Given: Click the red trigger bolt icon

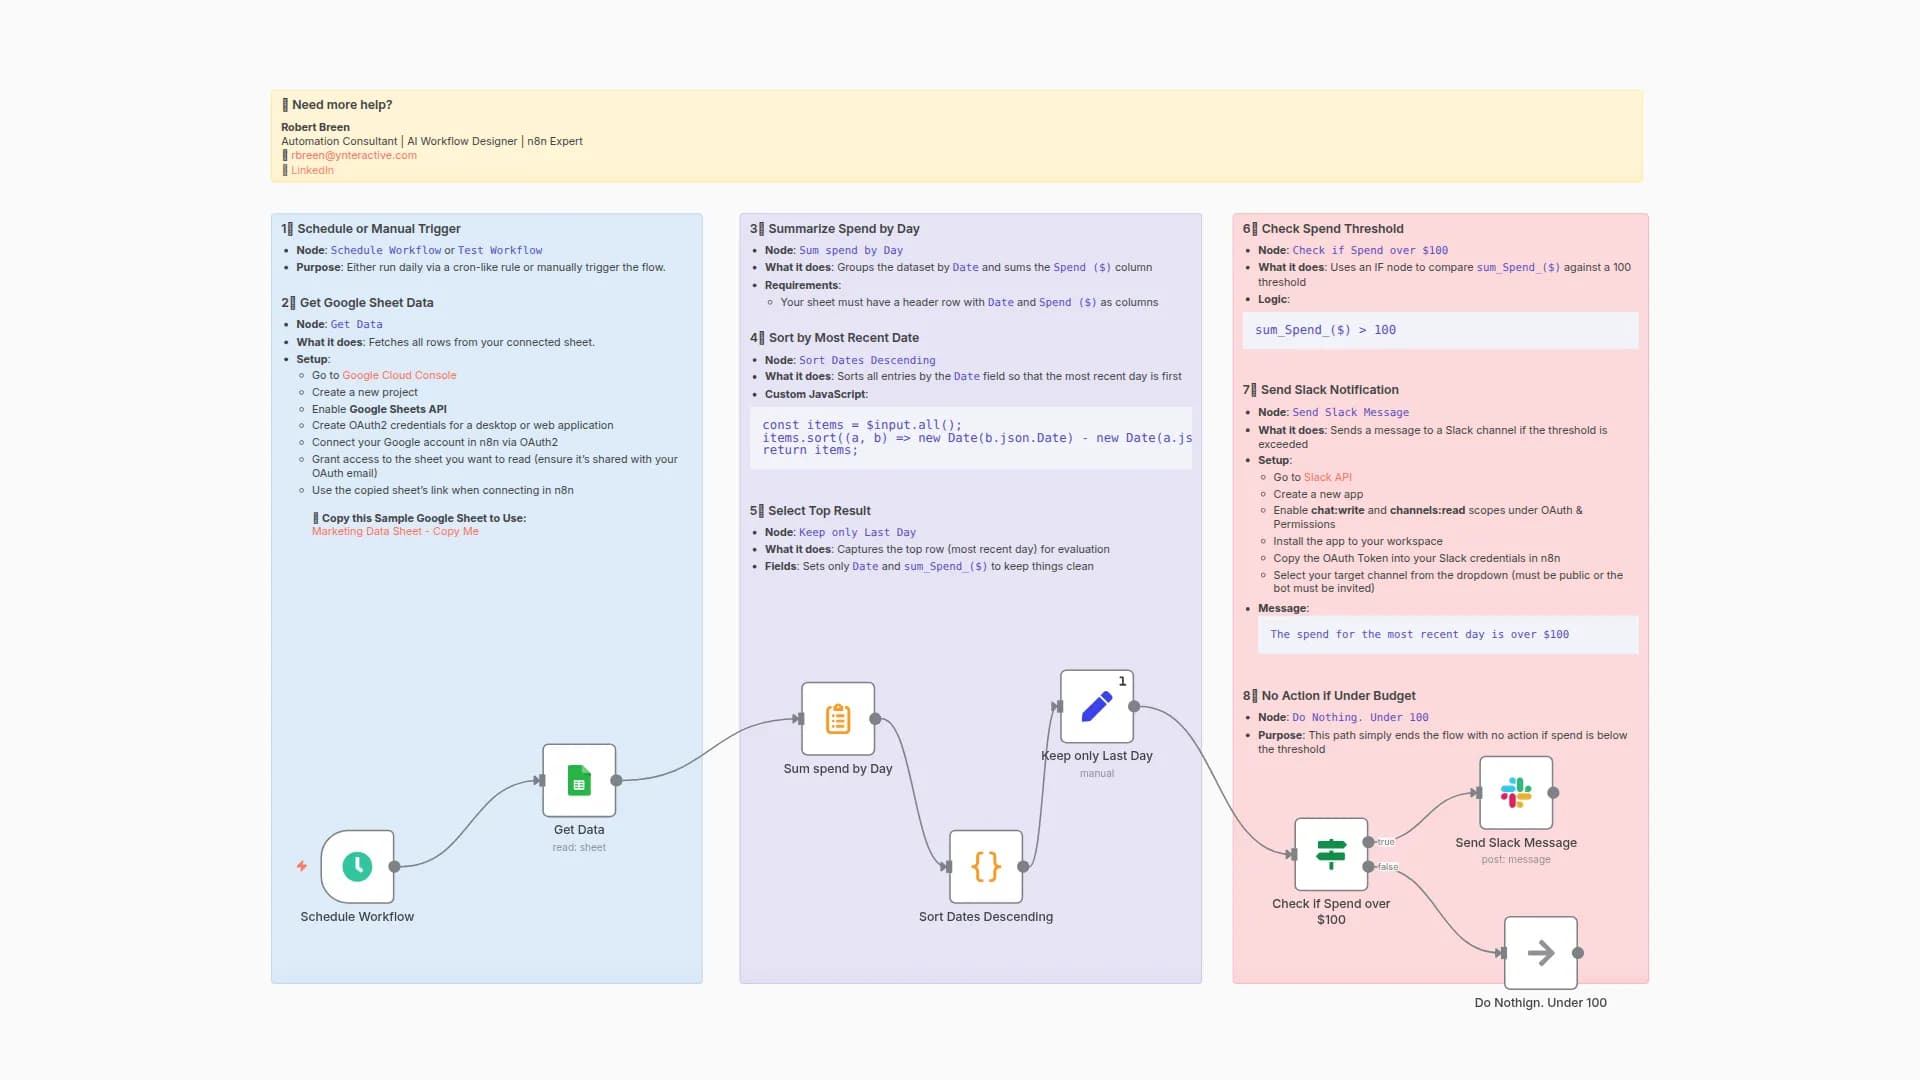Looking at the screenshot, I should (x=301, y=866).
